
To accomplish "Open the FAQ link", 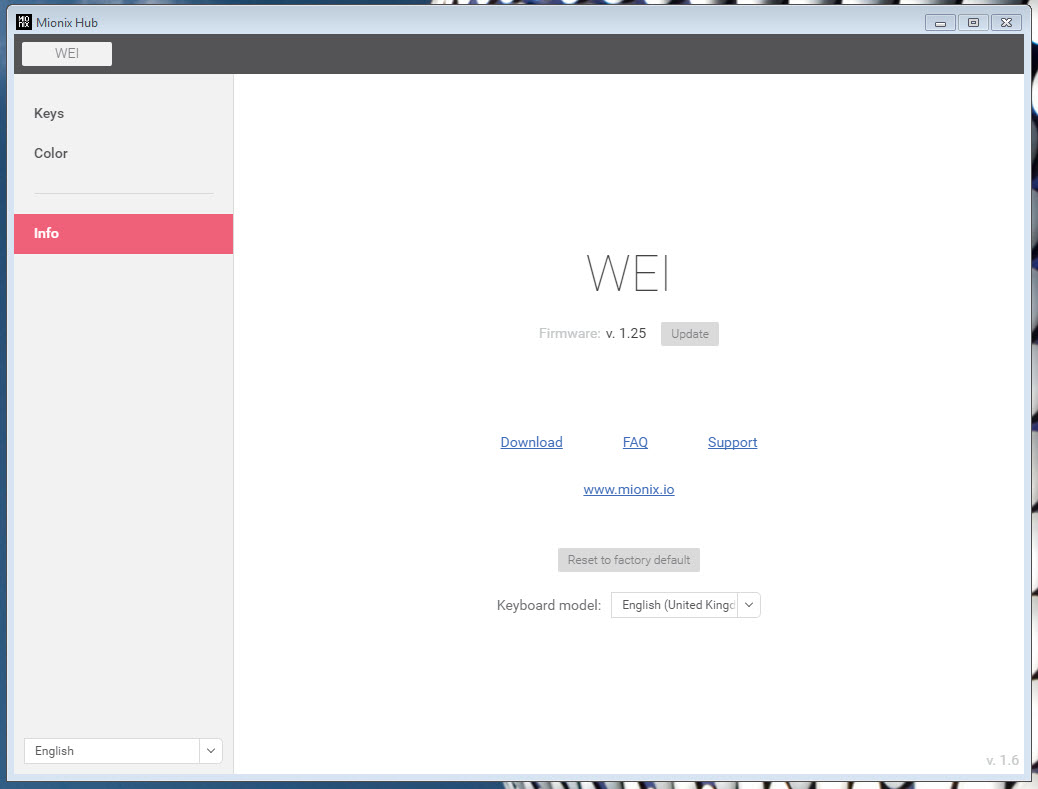I will click(635, 442).
